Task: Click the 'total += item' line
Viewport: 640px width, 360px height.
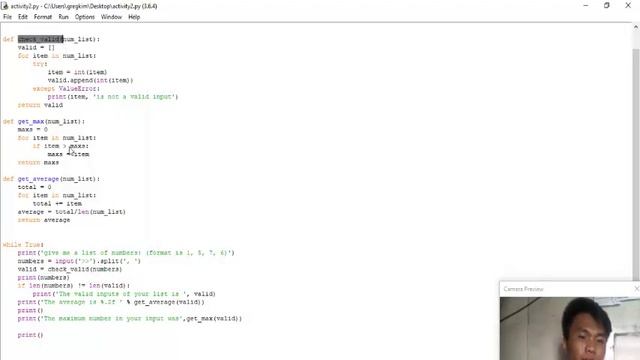Action: (x=57, y=203)
